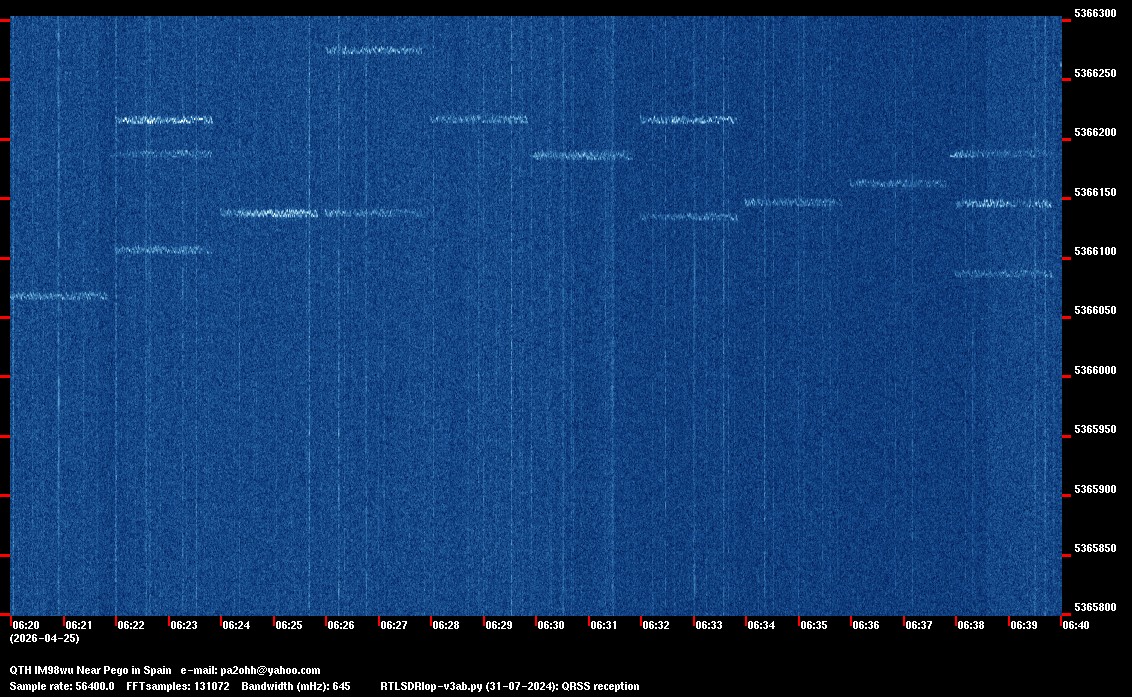Click the 06:25 time axis label

point(289,625)
